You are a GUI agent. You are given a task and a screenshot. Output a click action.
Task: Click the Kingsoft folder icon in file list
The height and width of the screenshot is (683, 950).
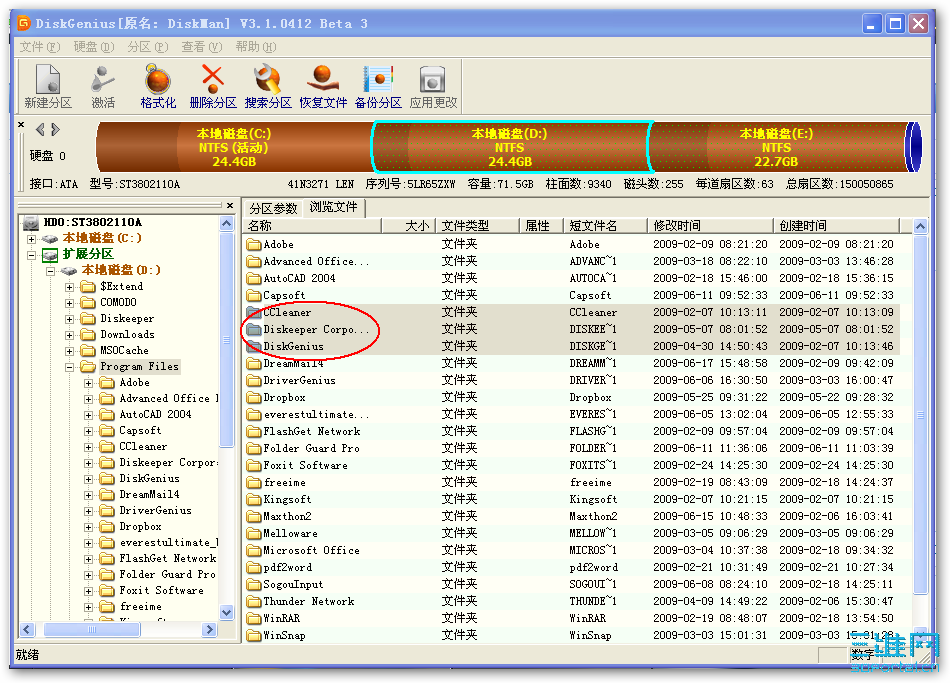point(253,499)
